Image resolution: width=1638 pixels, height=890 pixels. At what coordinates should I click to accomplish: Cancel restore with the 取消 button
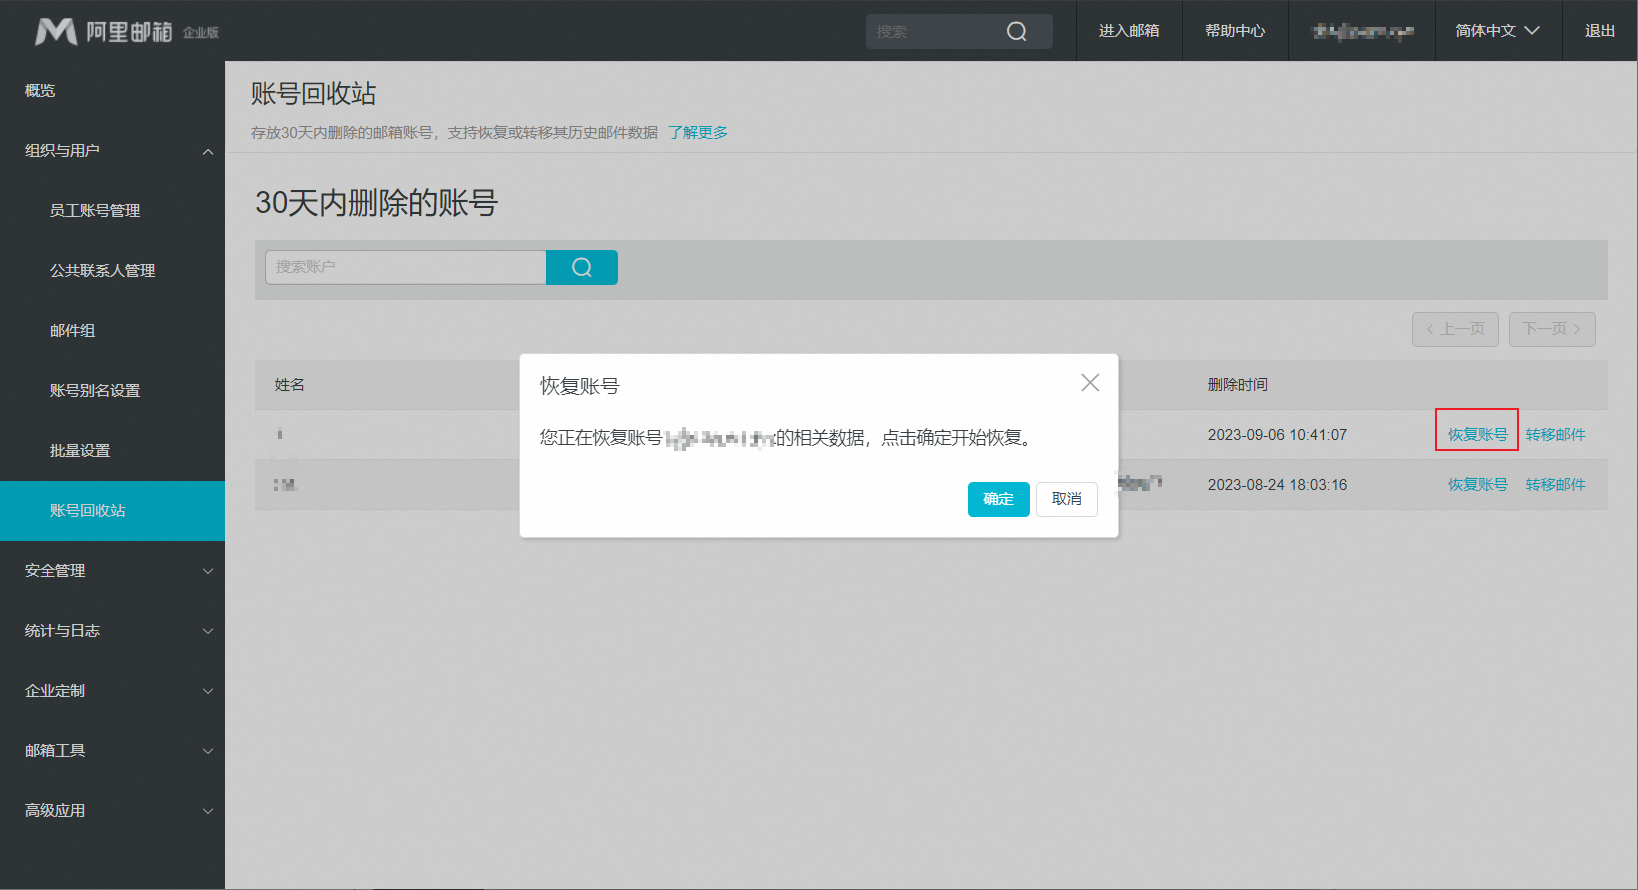[x=1066, y=499]
